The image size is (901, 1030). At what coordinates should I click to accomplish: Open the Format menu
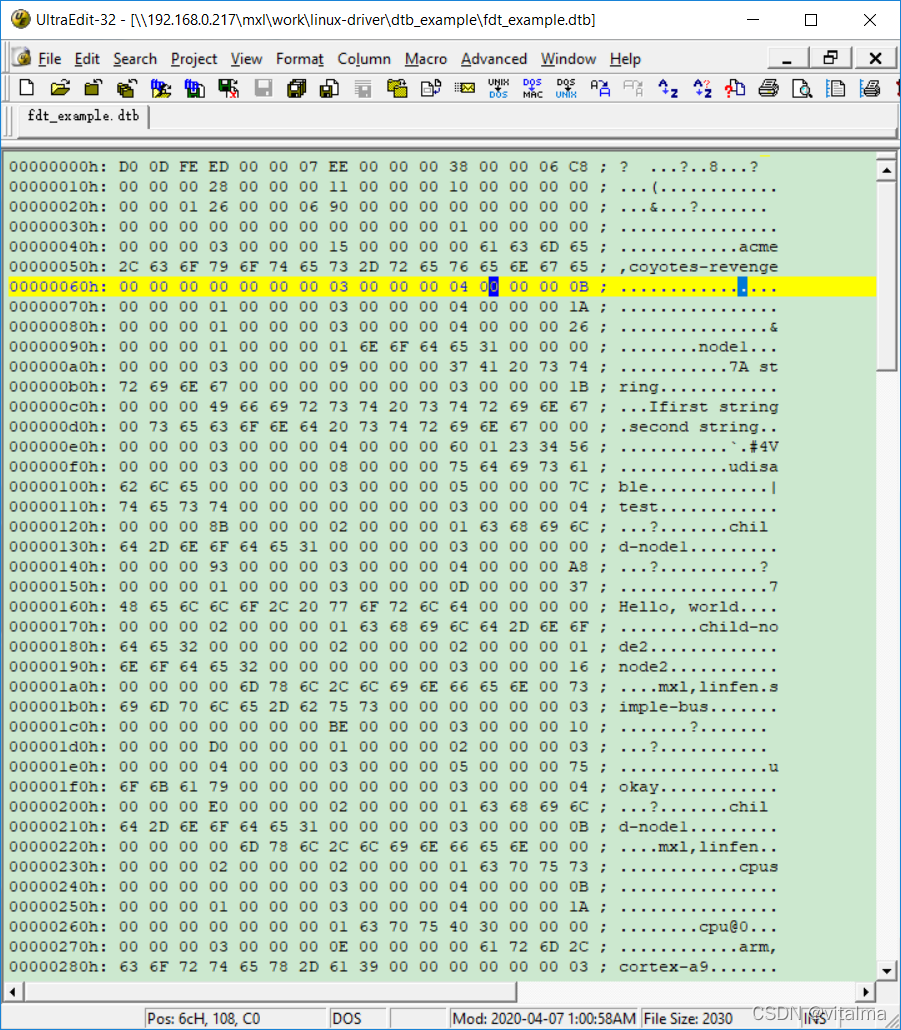click(x=299, y=59)
